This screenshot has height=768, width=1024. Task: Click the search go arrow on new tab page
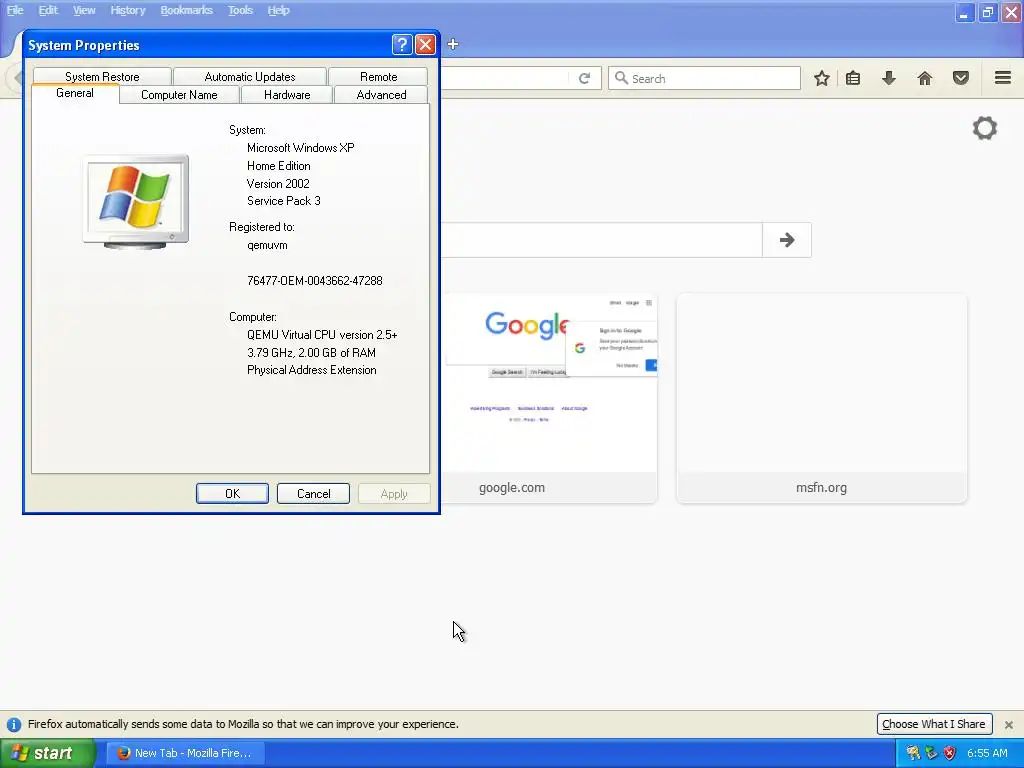tap(787, 240)
